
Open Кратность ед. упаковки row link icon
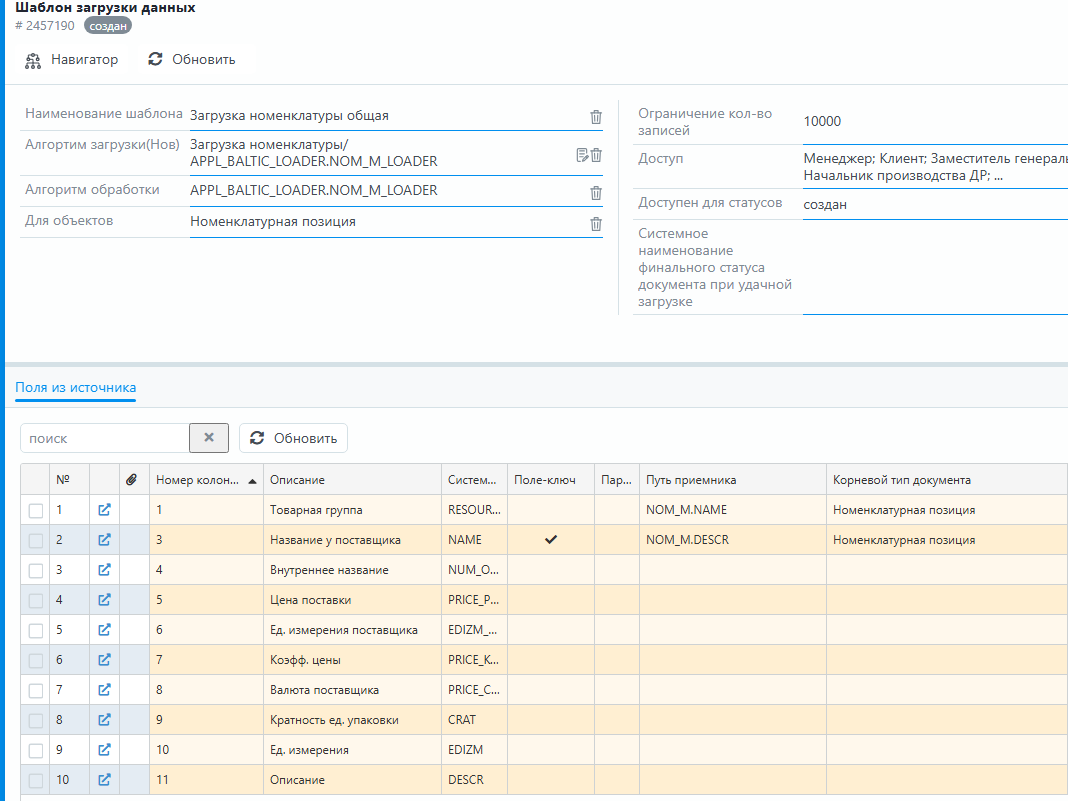coord(104,720)
